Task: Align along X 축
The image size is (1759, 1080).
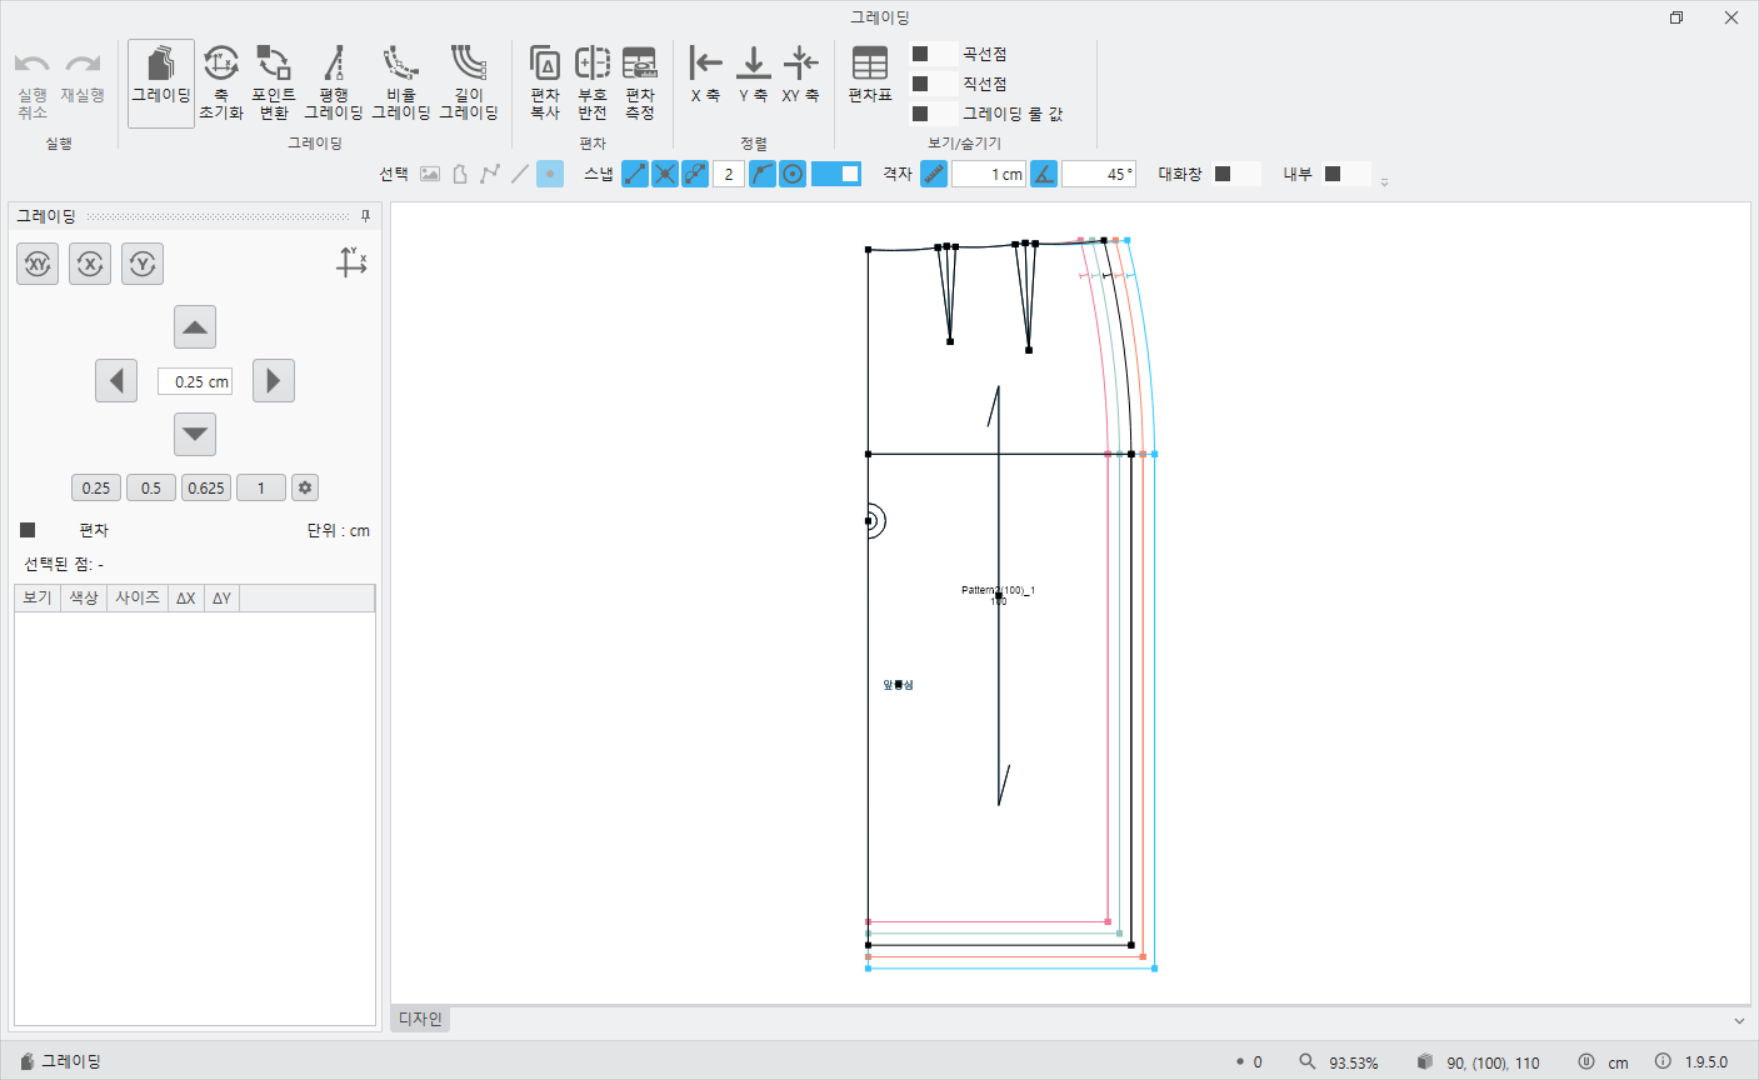Action: point(705,76)
